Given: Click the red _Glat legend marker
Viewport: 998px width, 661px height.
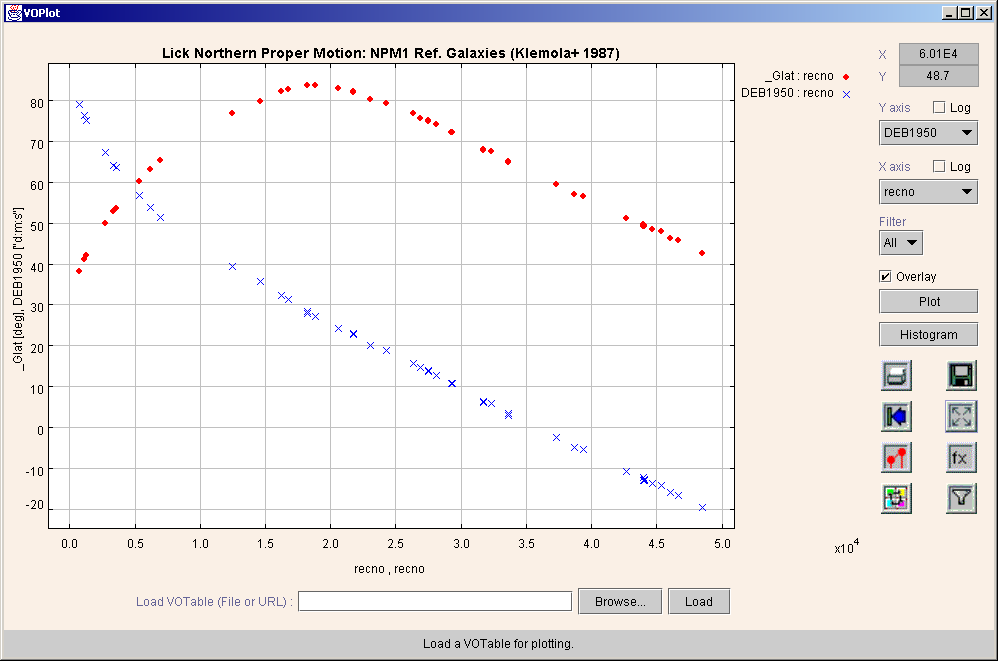Looking at the screenshot, I should tap(846, 77).
